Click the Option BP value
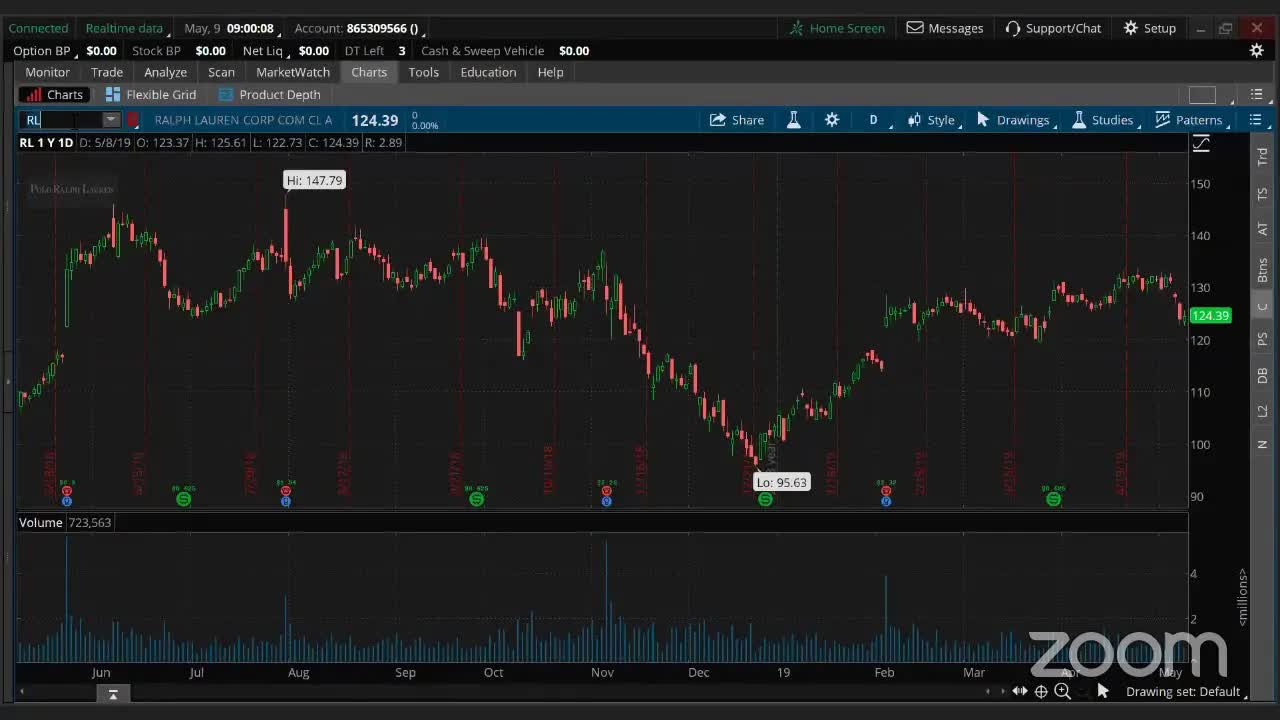This screenshot has width=1280, height=720. tap(101, 51)
